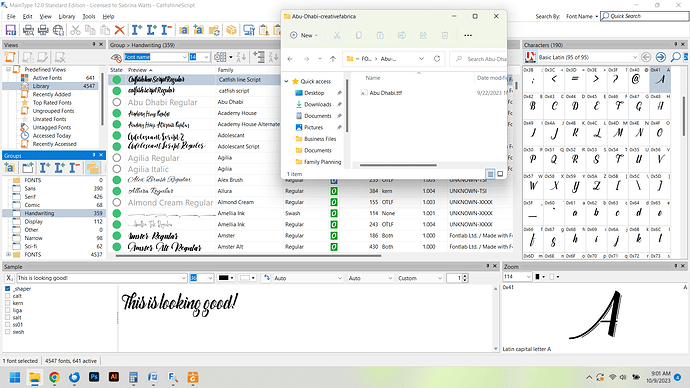
Task: Click the Name column header in File Explorer
Action: 373,78
